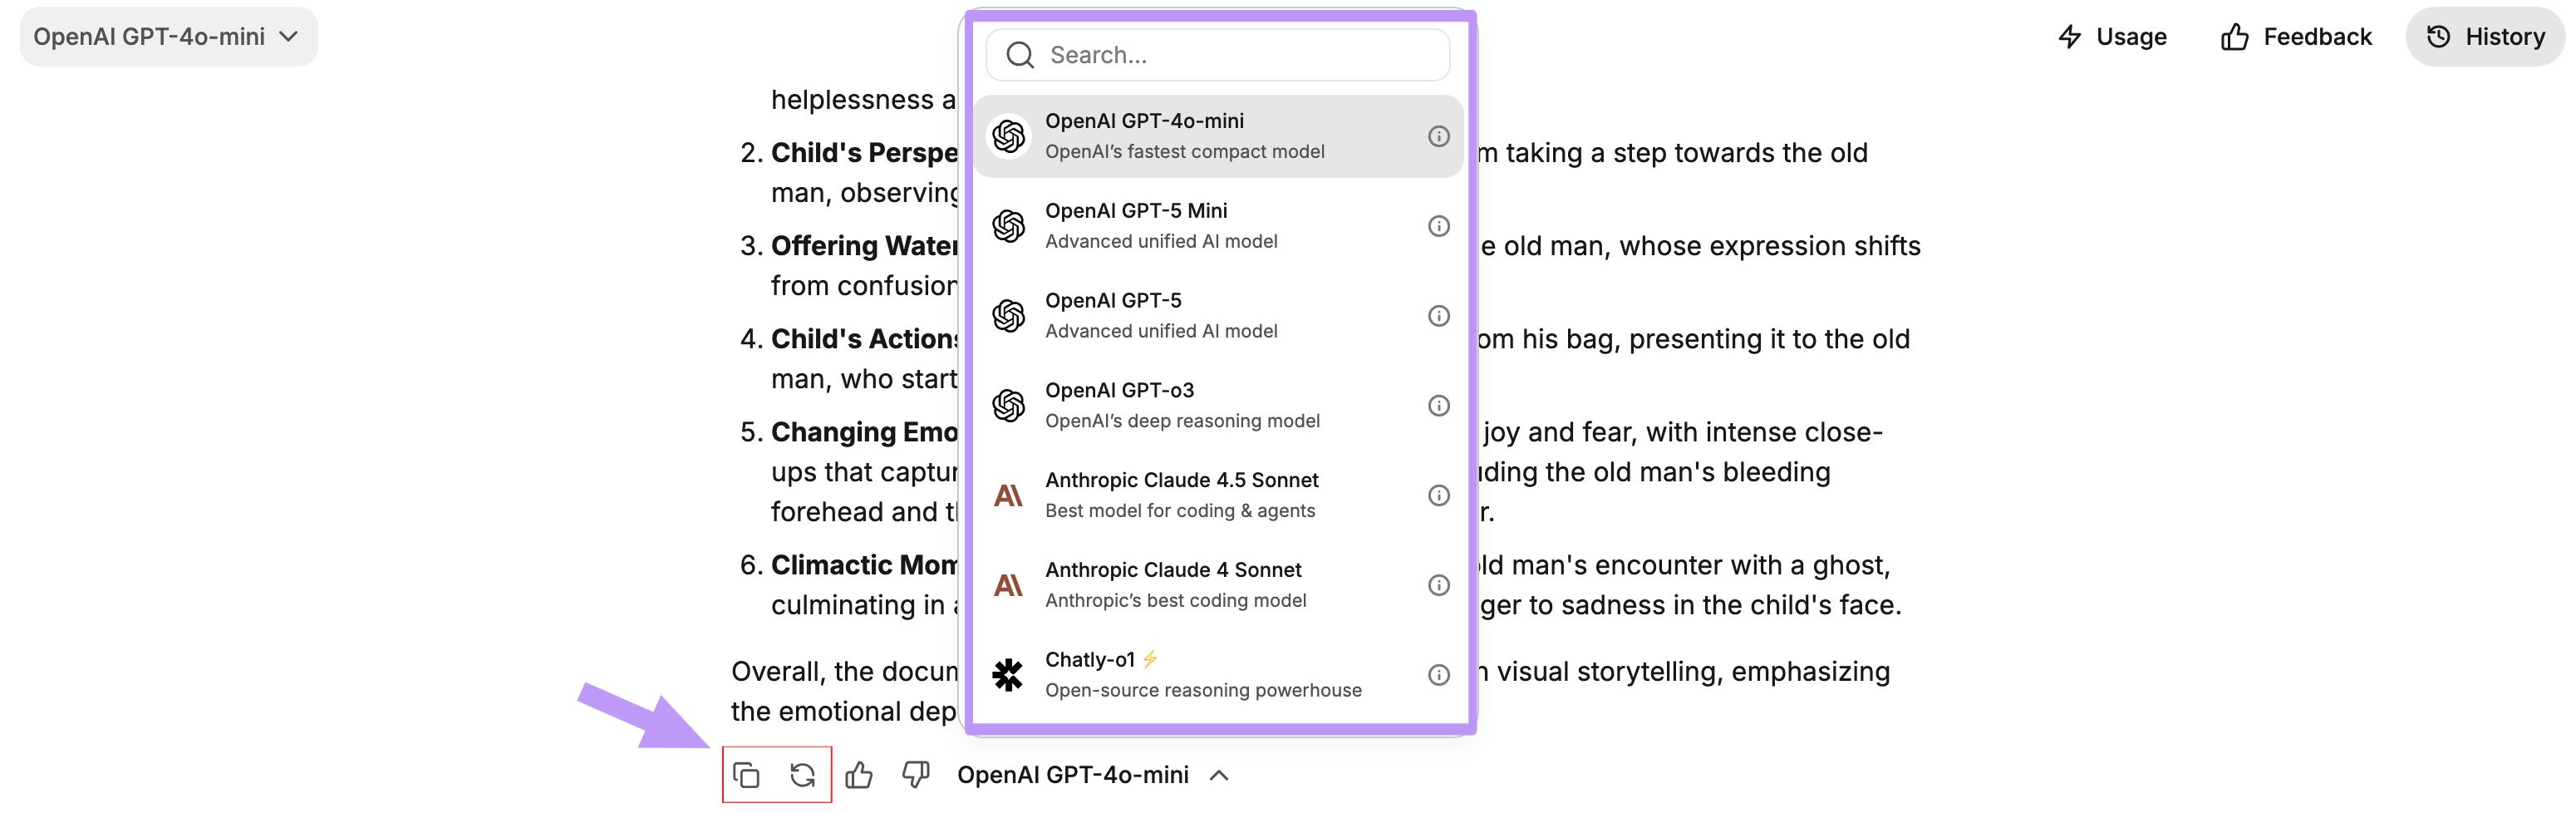The image size is (2576, 813).
Task: Click the Anthropic logo beside Claude 4 Sonnet
Action: click(1009, 584)
